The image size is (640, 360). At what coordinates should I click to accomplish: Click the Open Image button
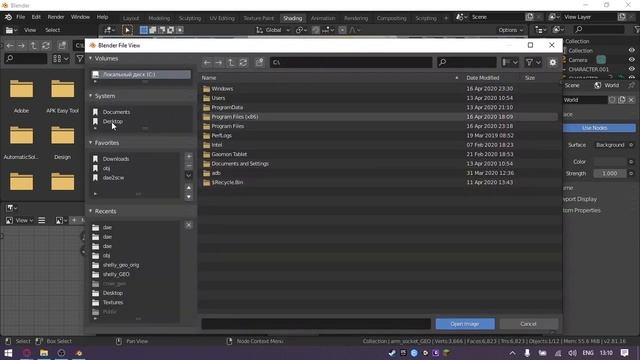click(x=465, y=324)
